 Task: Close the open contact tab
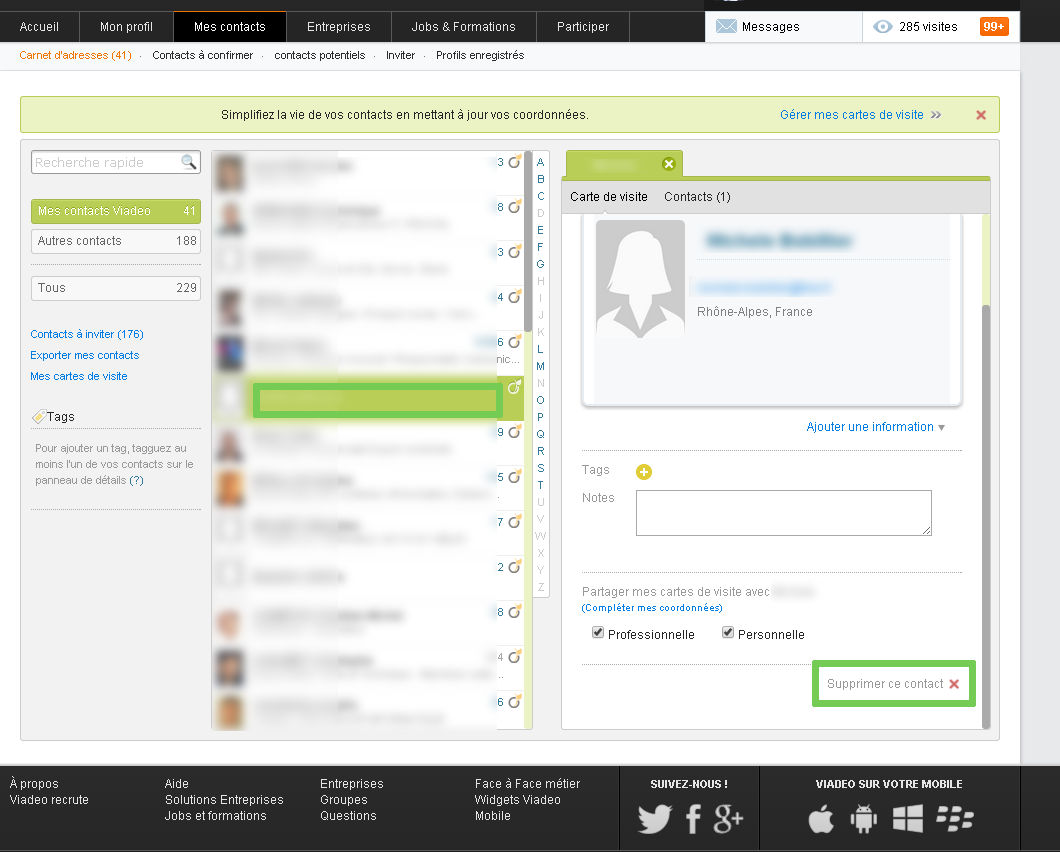pos(669,164)
